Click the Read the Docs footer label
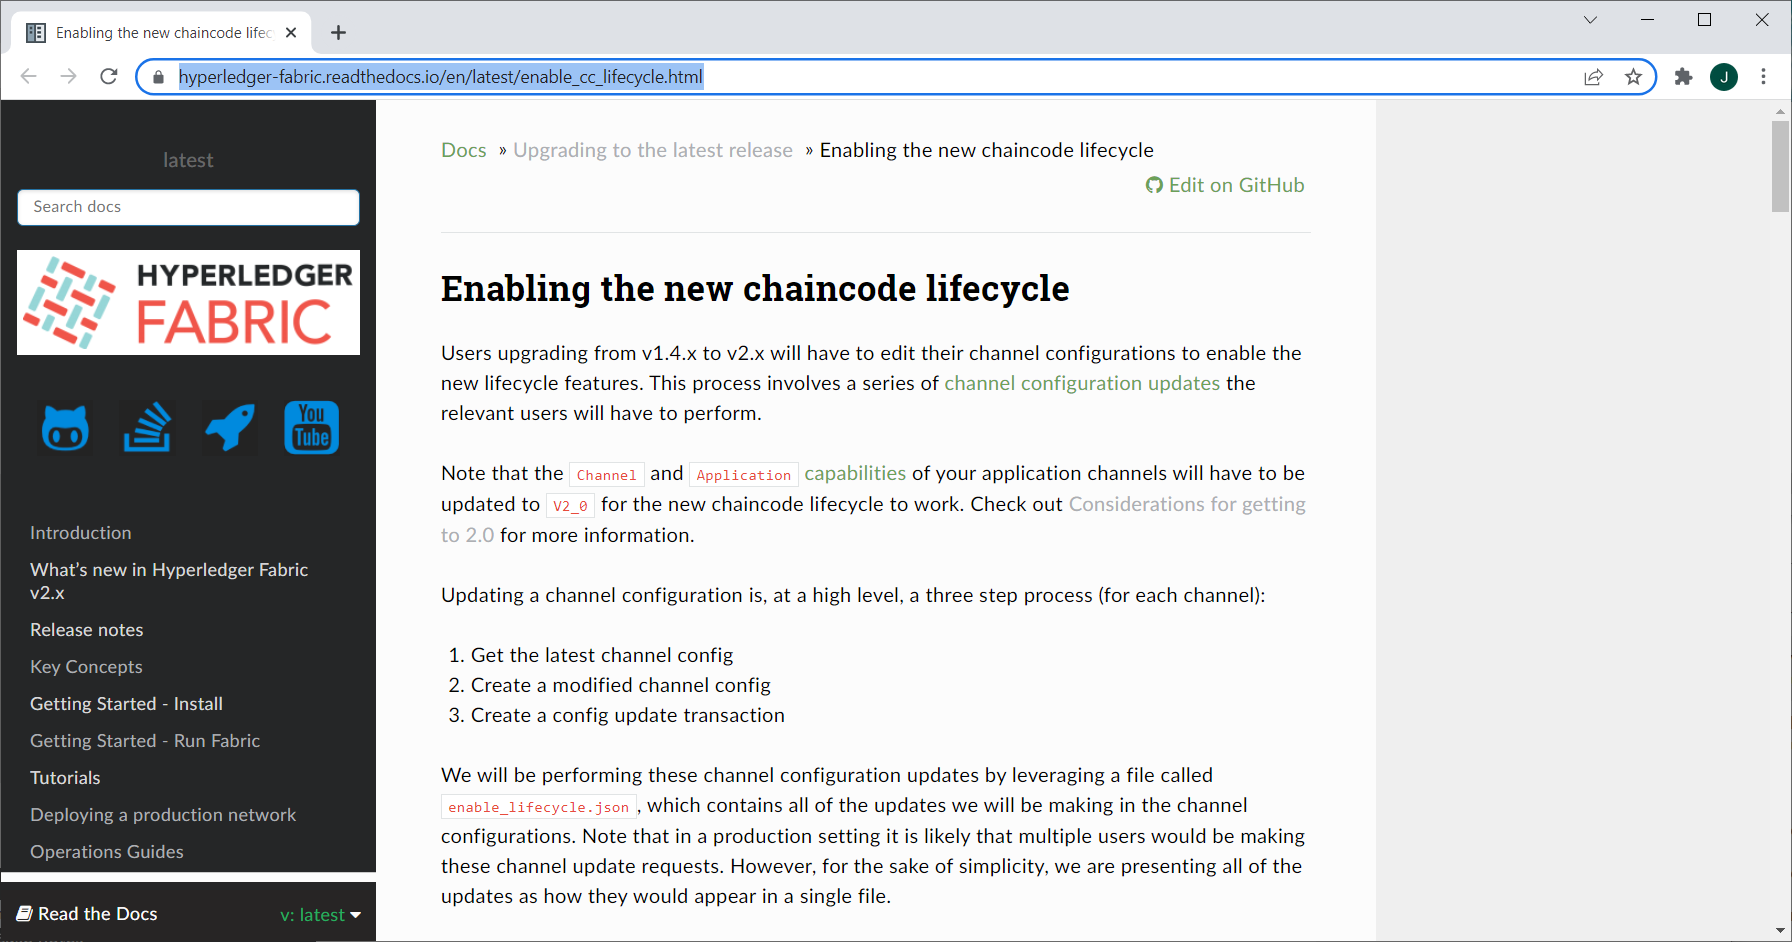The image size is (1792, 942). click(98, 914)
